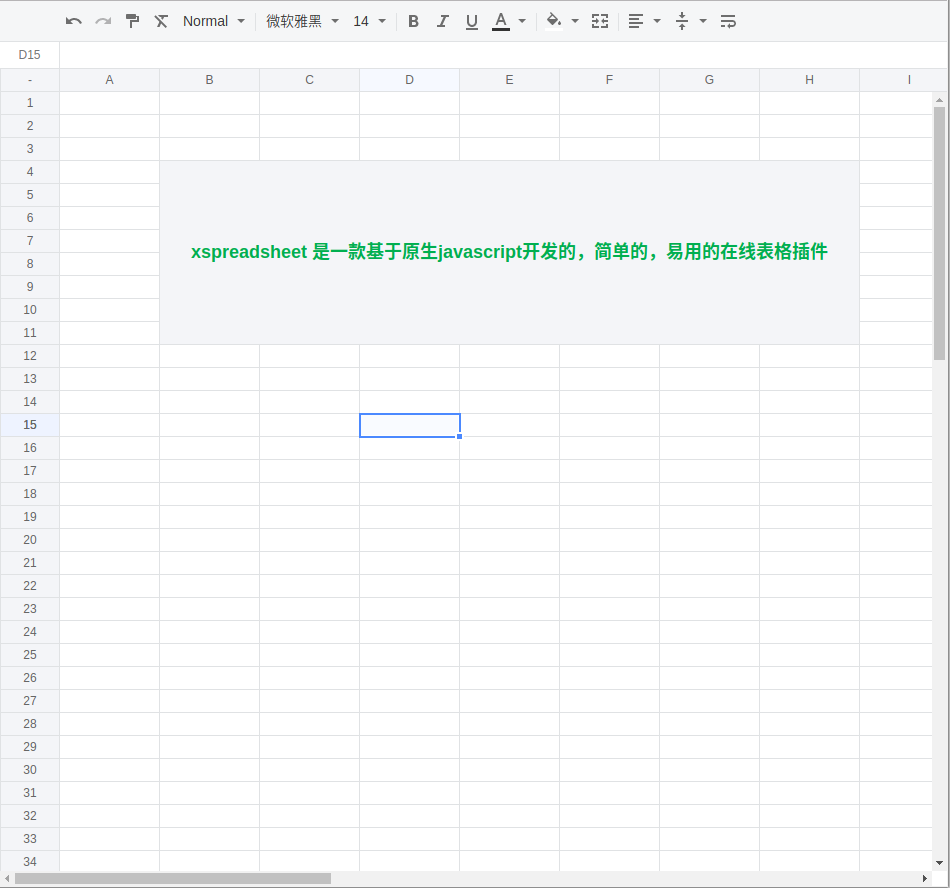Toggle italic formatting
Image resolution: width=950 pixels, height=888 pixels.
point(442,22)
